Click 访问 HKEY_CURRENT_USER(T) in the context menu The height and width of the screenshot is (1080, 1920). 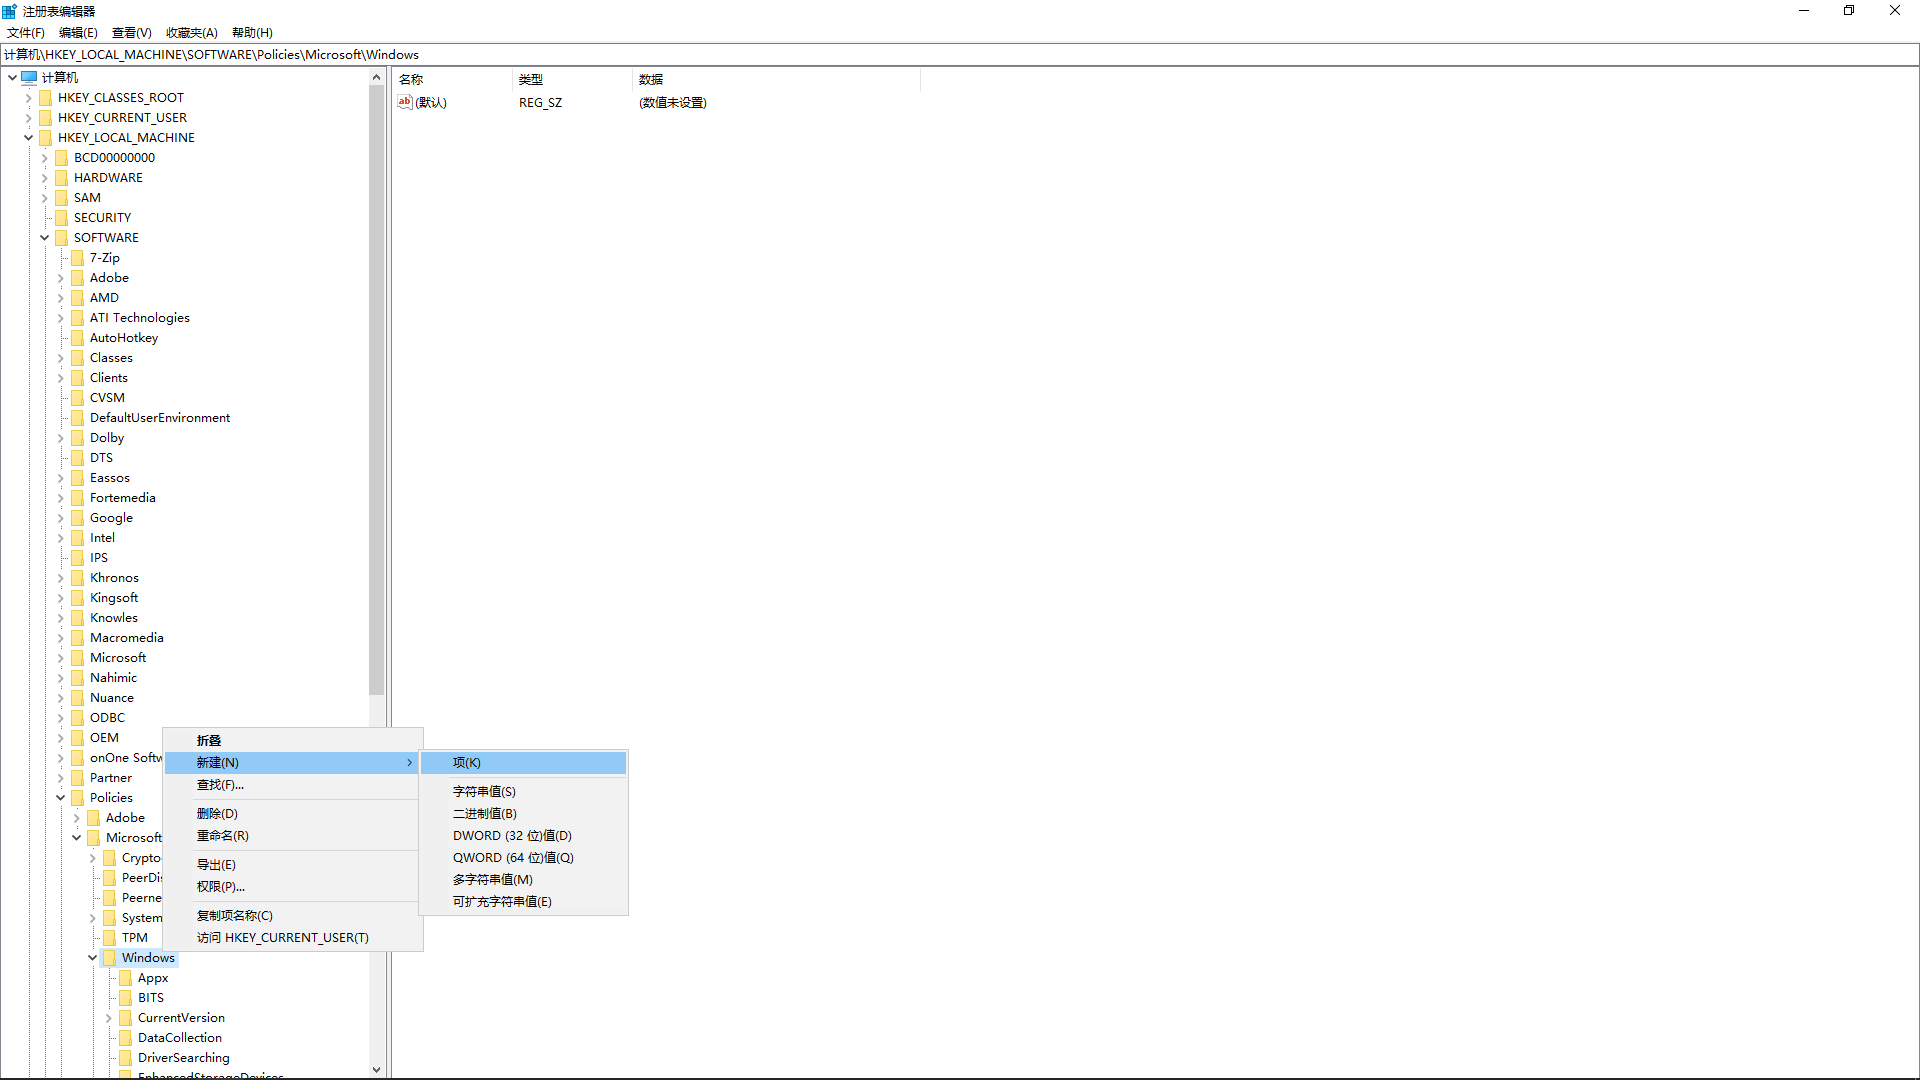click(x=282, y=937)
